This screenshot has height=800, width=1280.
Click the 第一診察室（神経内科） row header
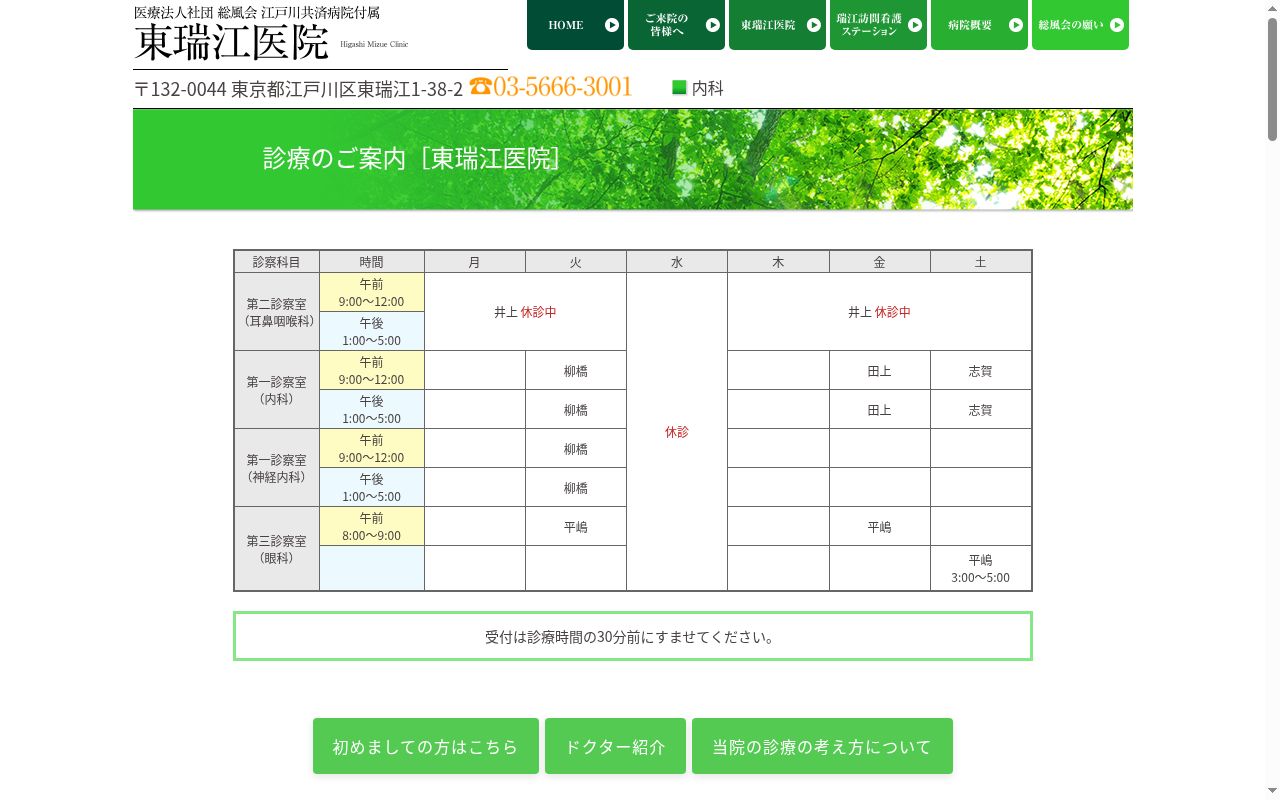(277, 468)
